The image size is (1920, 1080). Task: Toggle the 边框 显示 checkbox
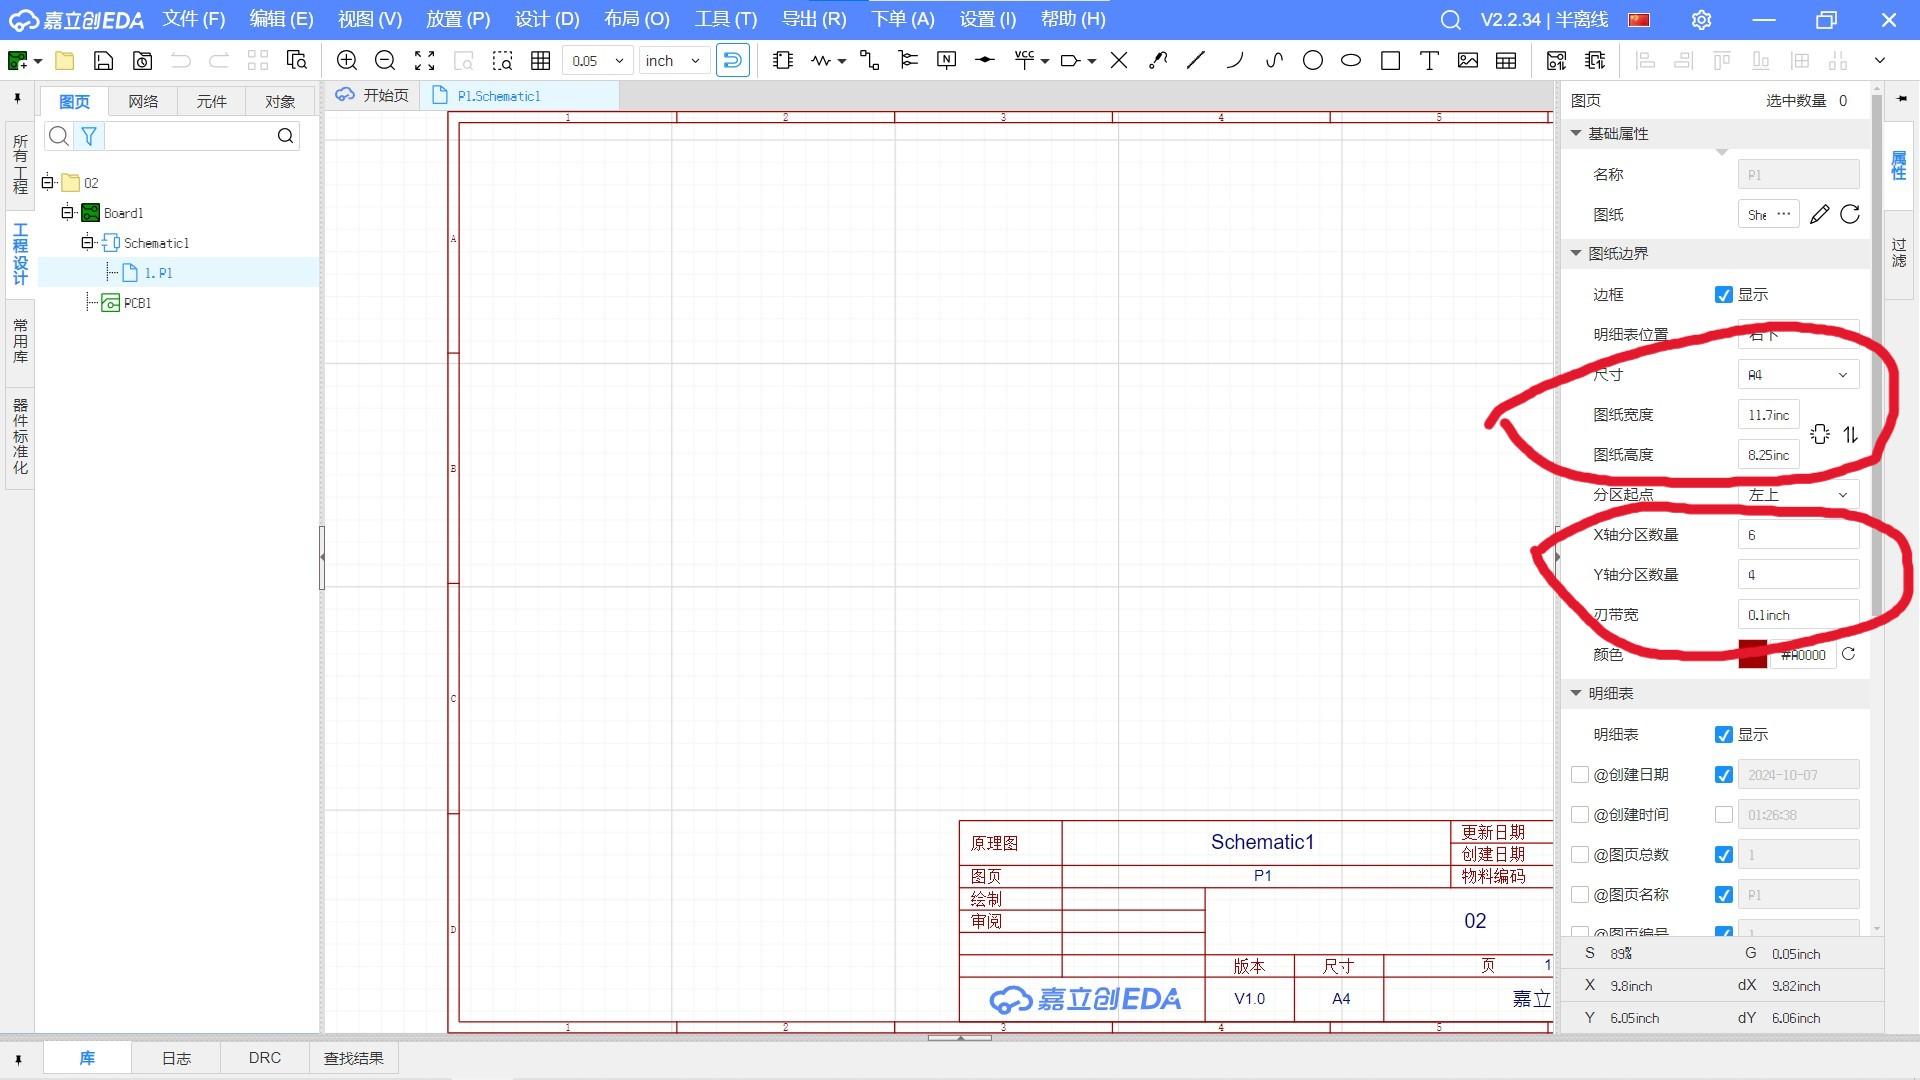coord(1723,295)
